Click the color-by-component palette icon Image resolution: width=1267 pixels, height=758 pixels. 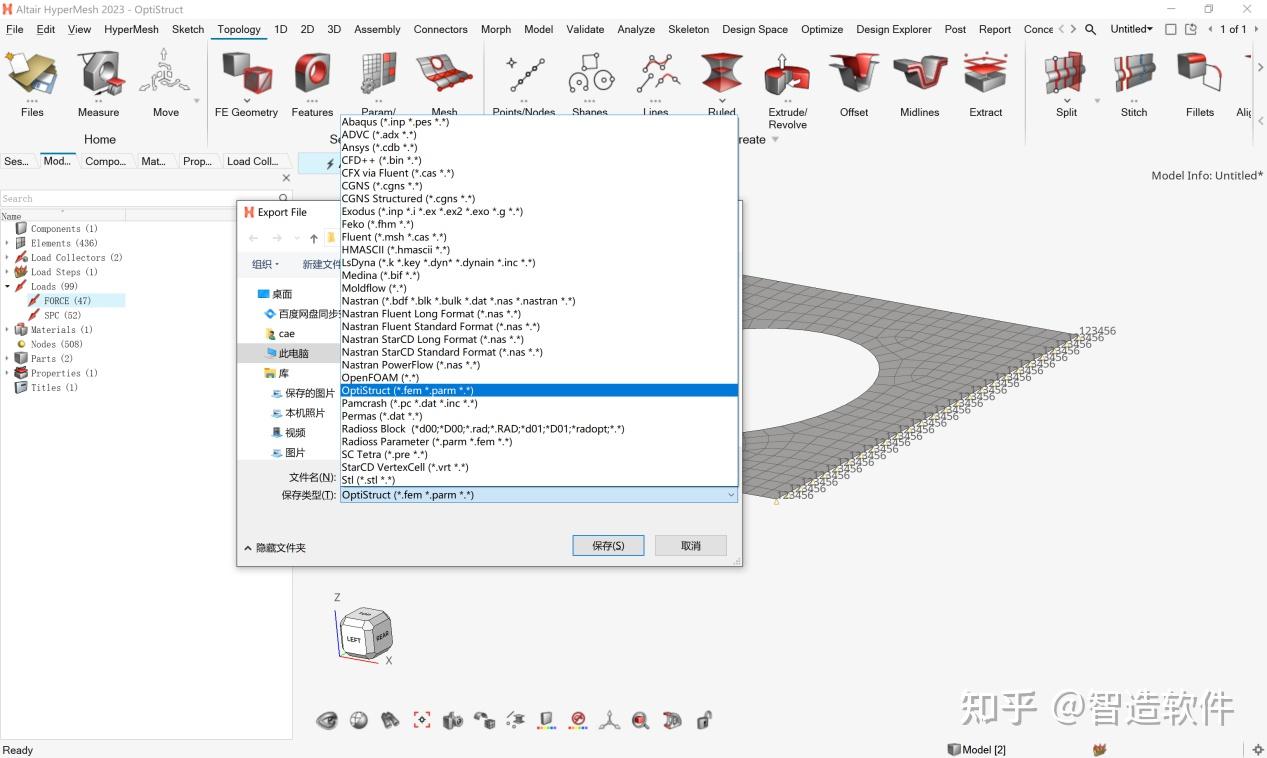(545, 720)
